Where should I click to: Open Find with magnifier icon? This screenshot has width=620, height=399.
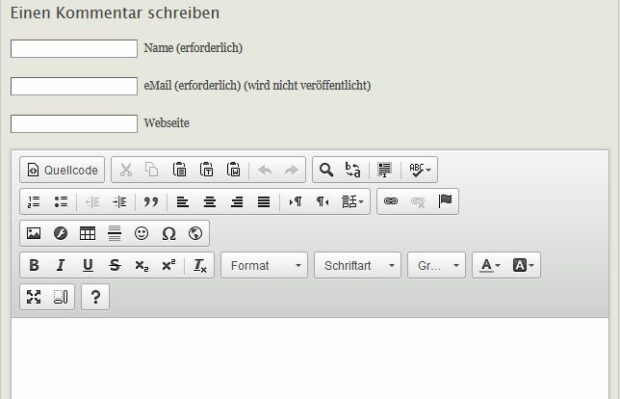(326, 170)
